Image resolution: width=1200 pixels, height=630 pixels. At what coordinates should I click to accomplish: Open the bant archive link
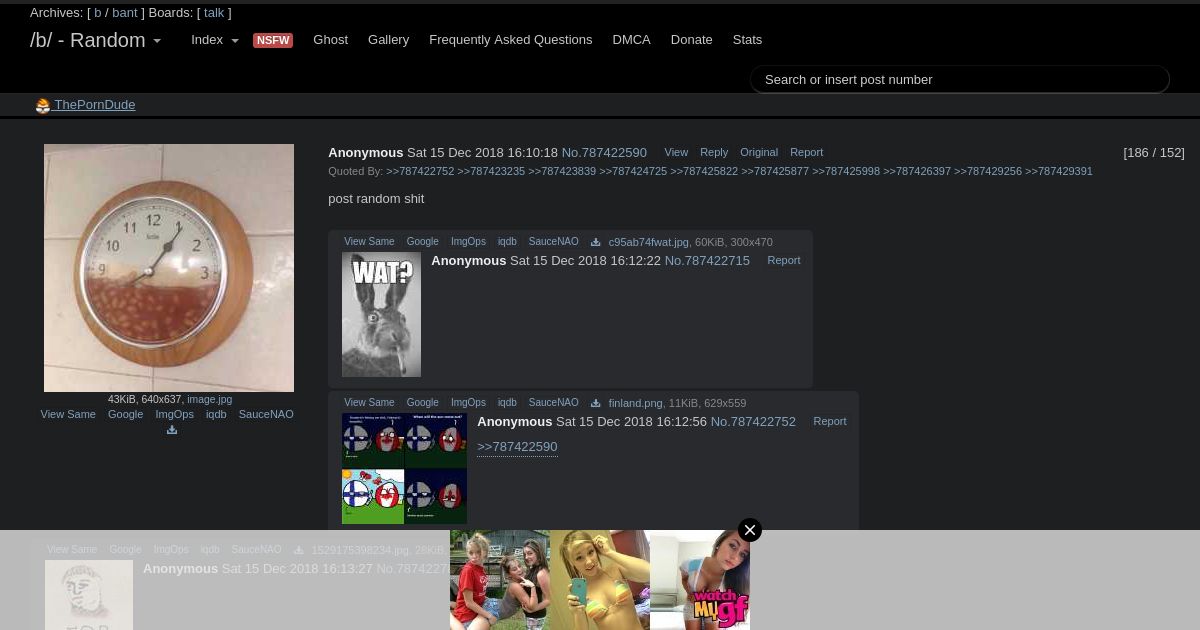(x=125, y=13)
